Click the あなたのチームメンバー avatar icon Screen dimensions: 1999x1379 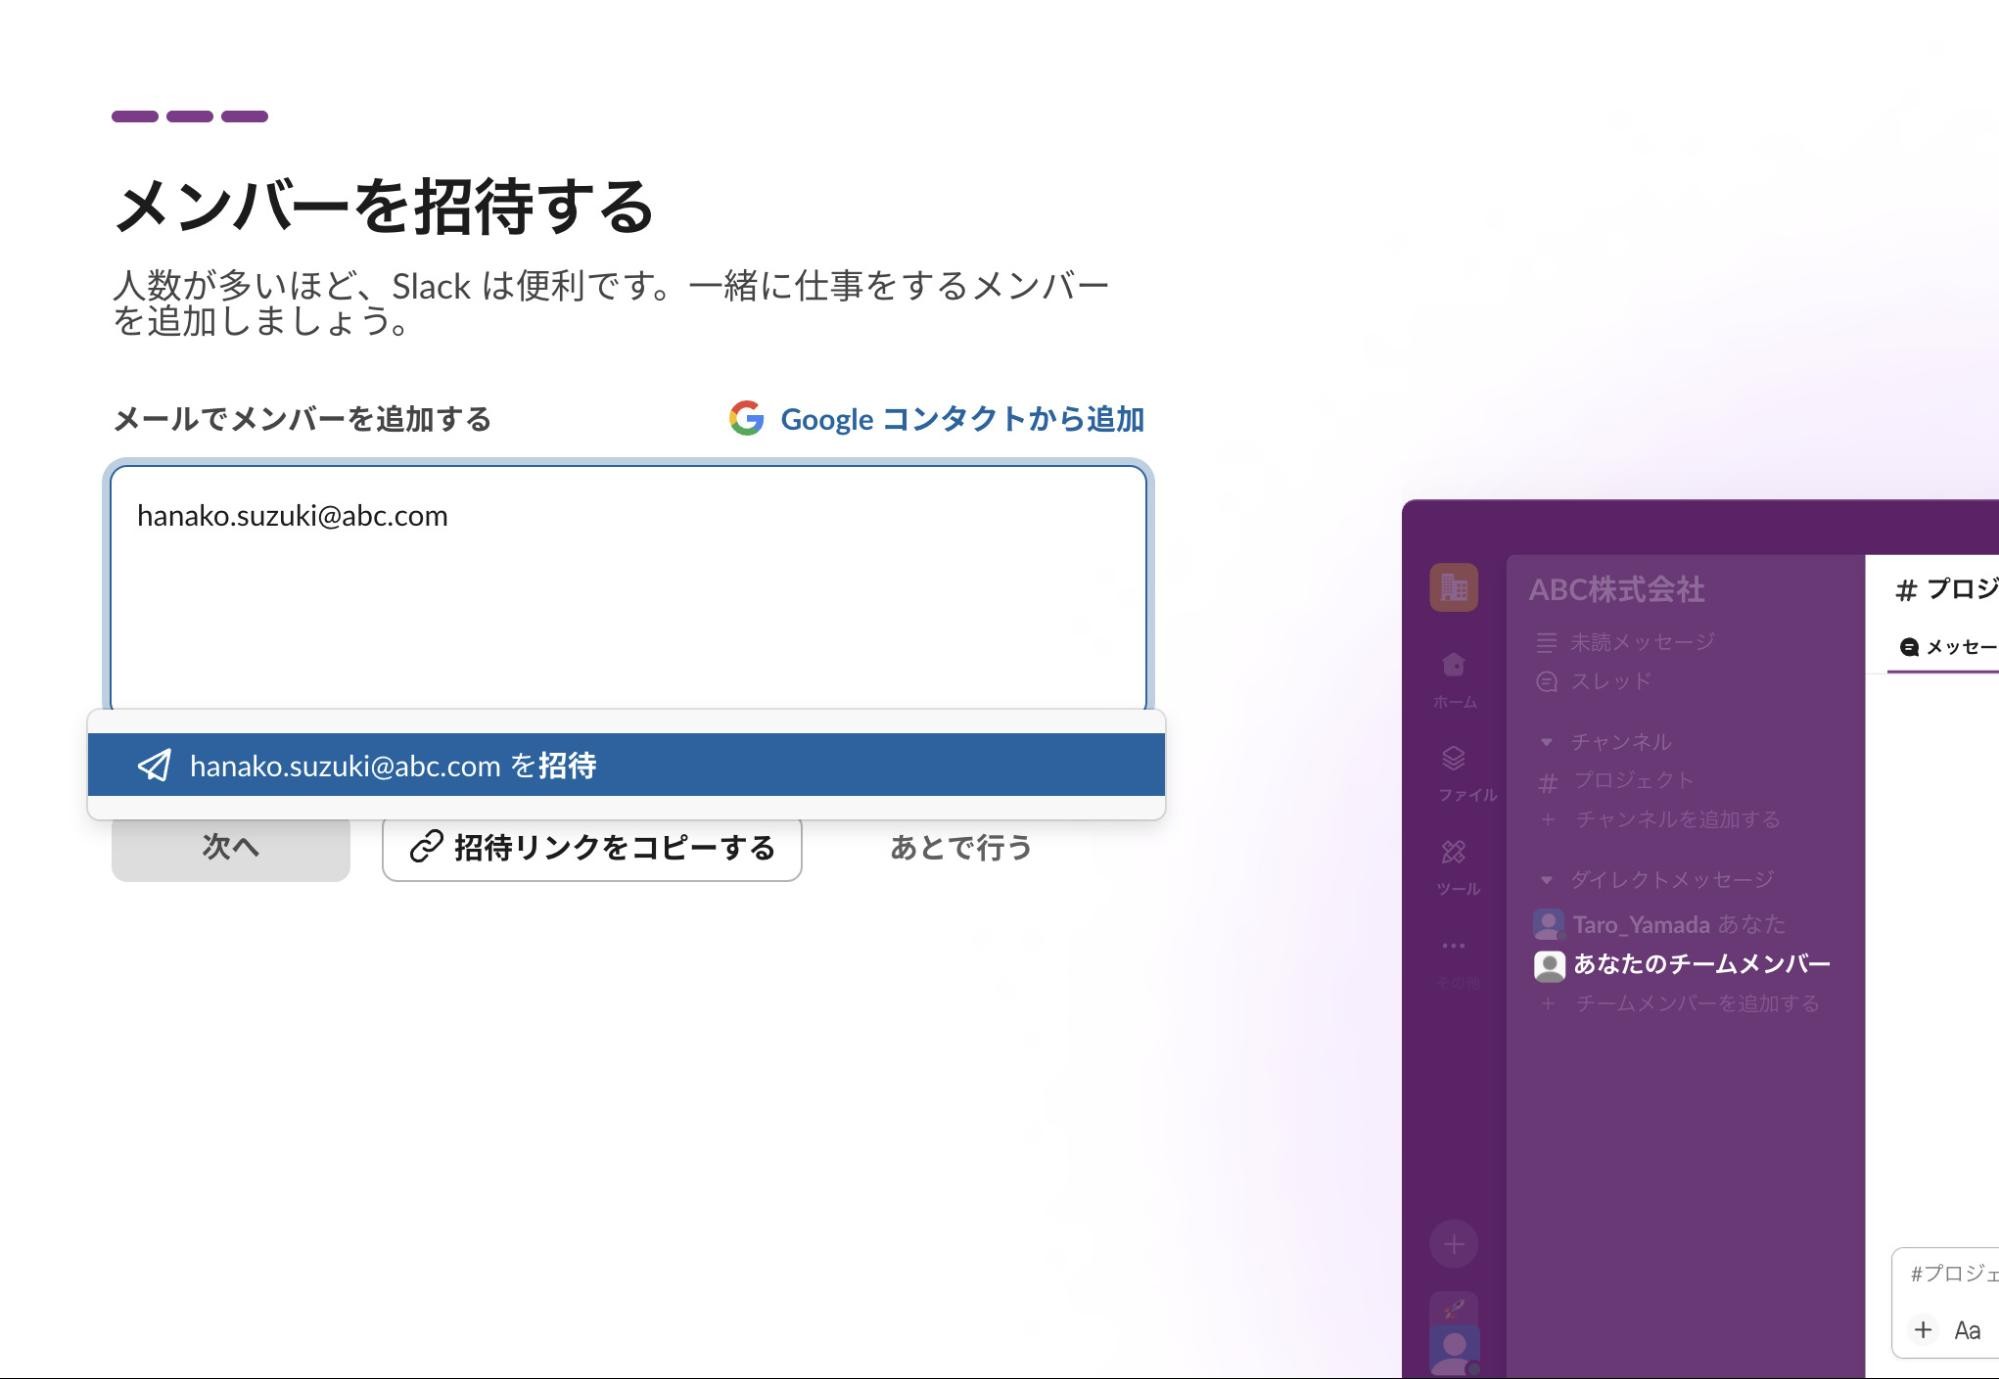tap(1549, 965)
